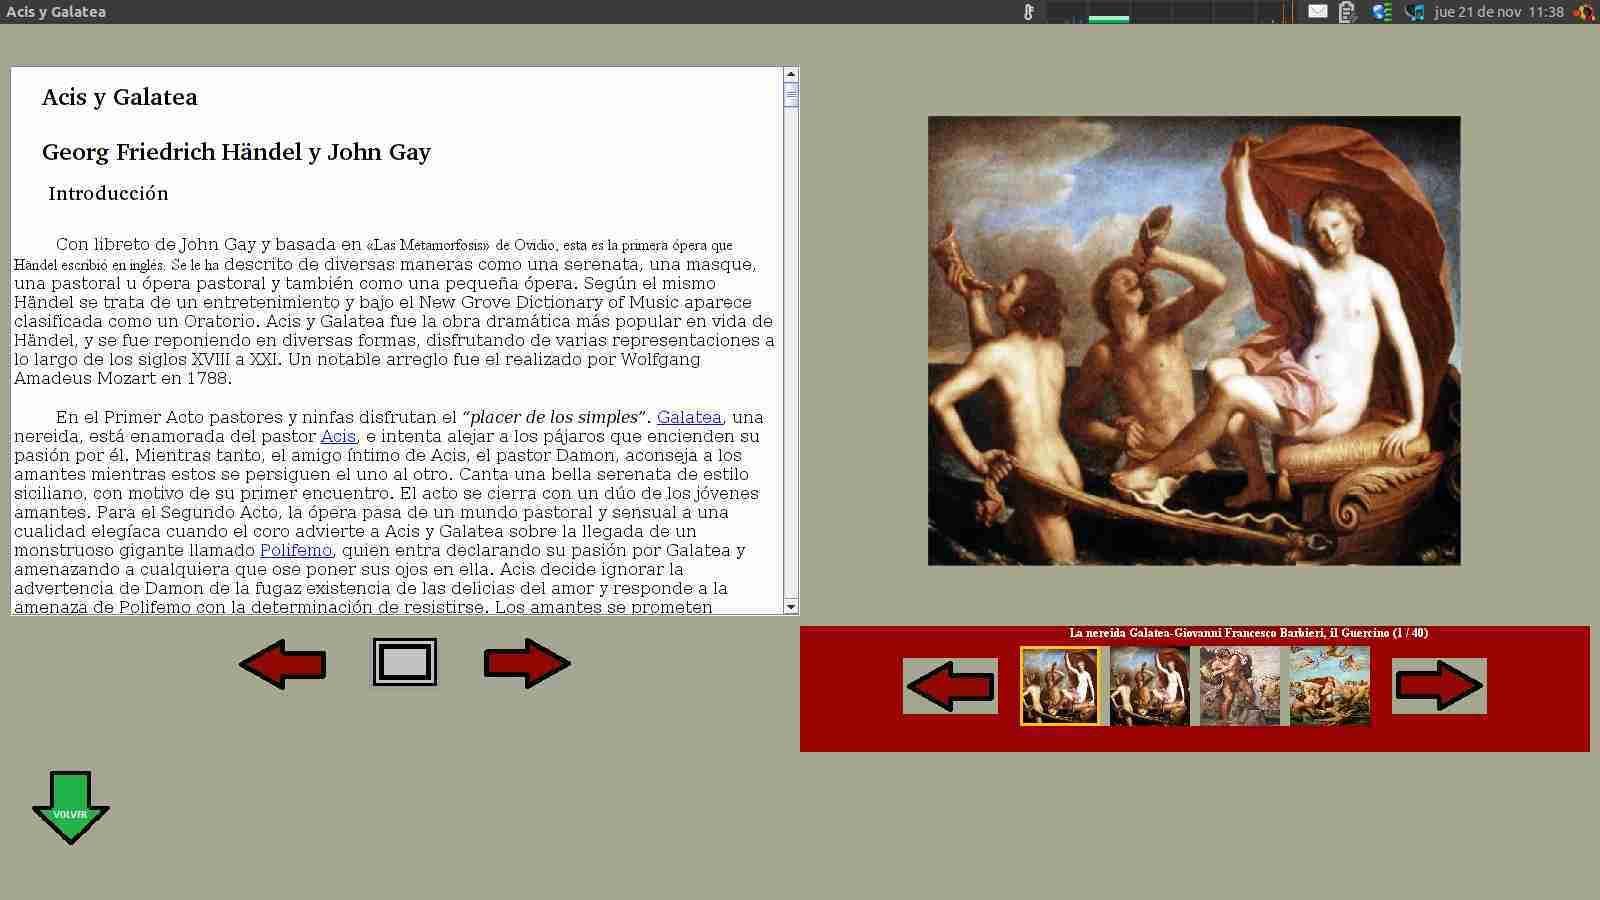Click the heading 'Georg Friedrich Händel y John Gay'
The image size is (1600, 900).
[x=236, y=152]
